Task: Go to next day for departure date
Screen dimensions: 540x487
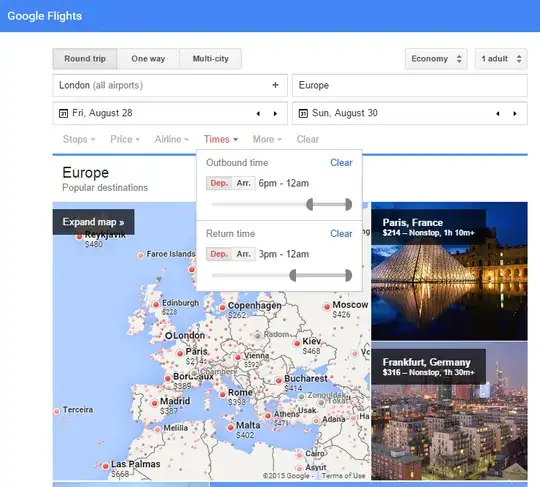Action: (x=275, y=114)
